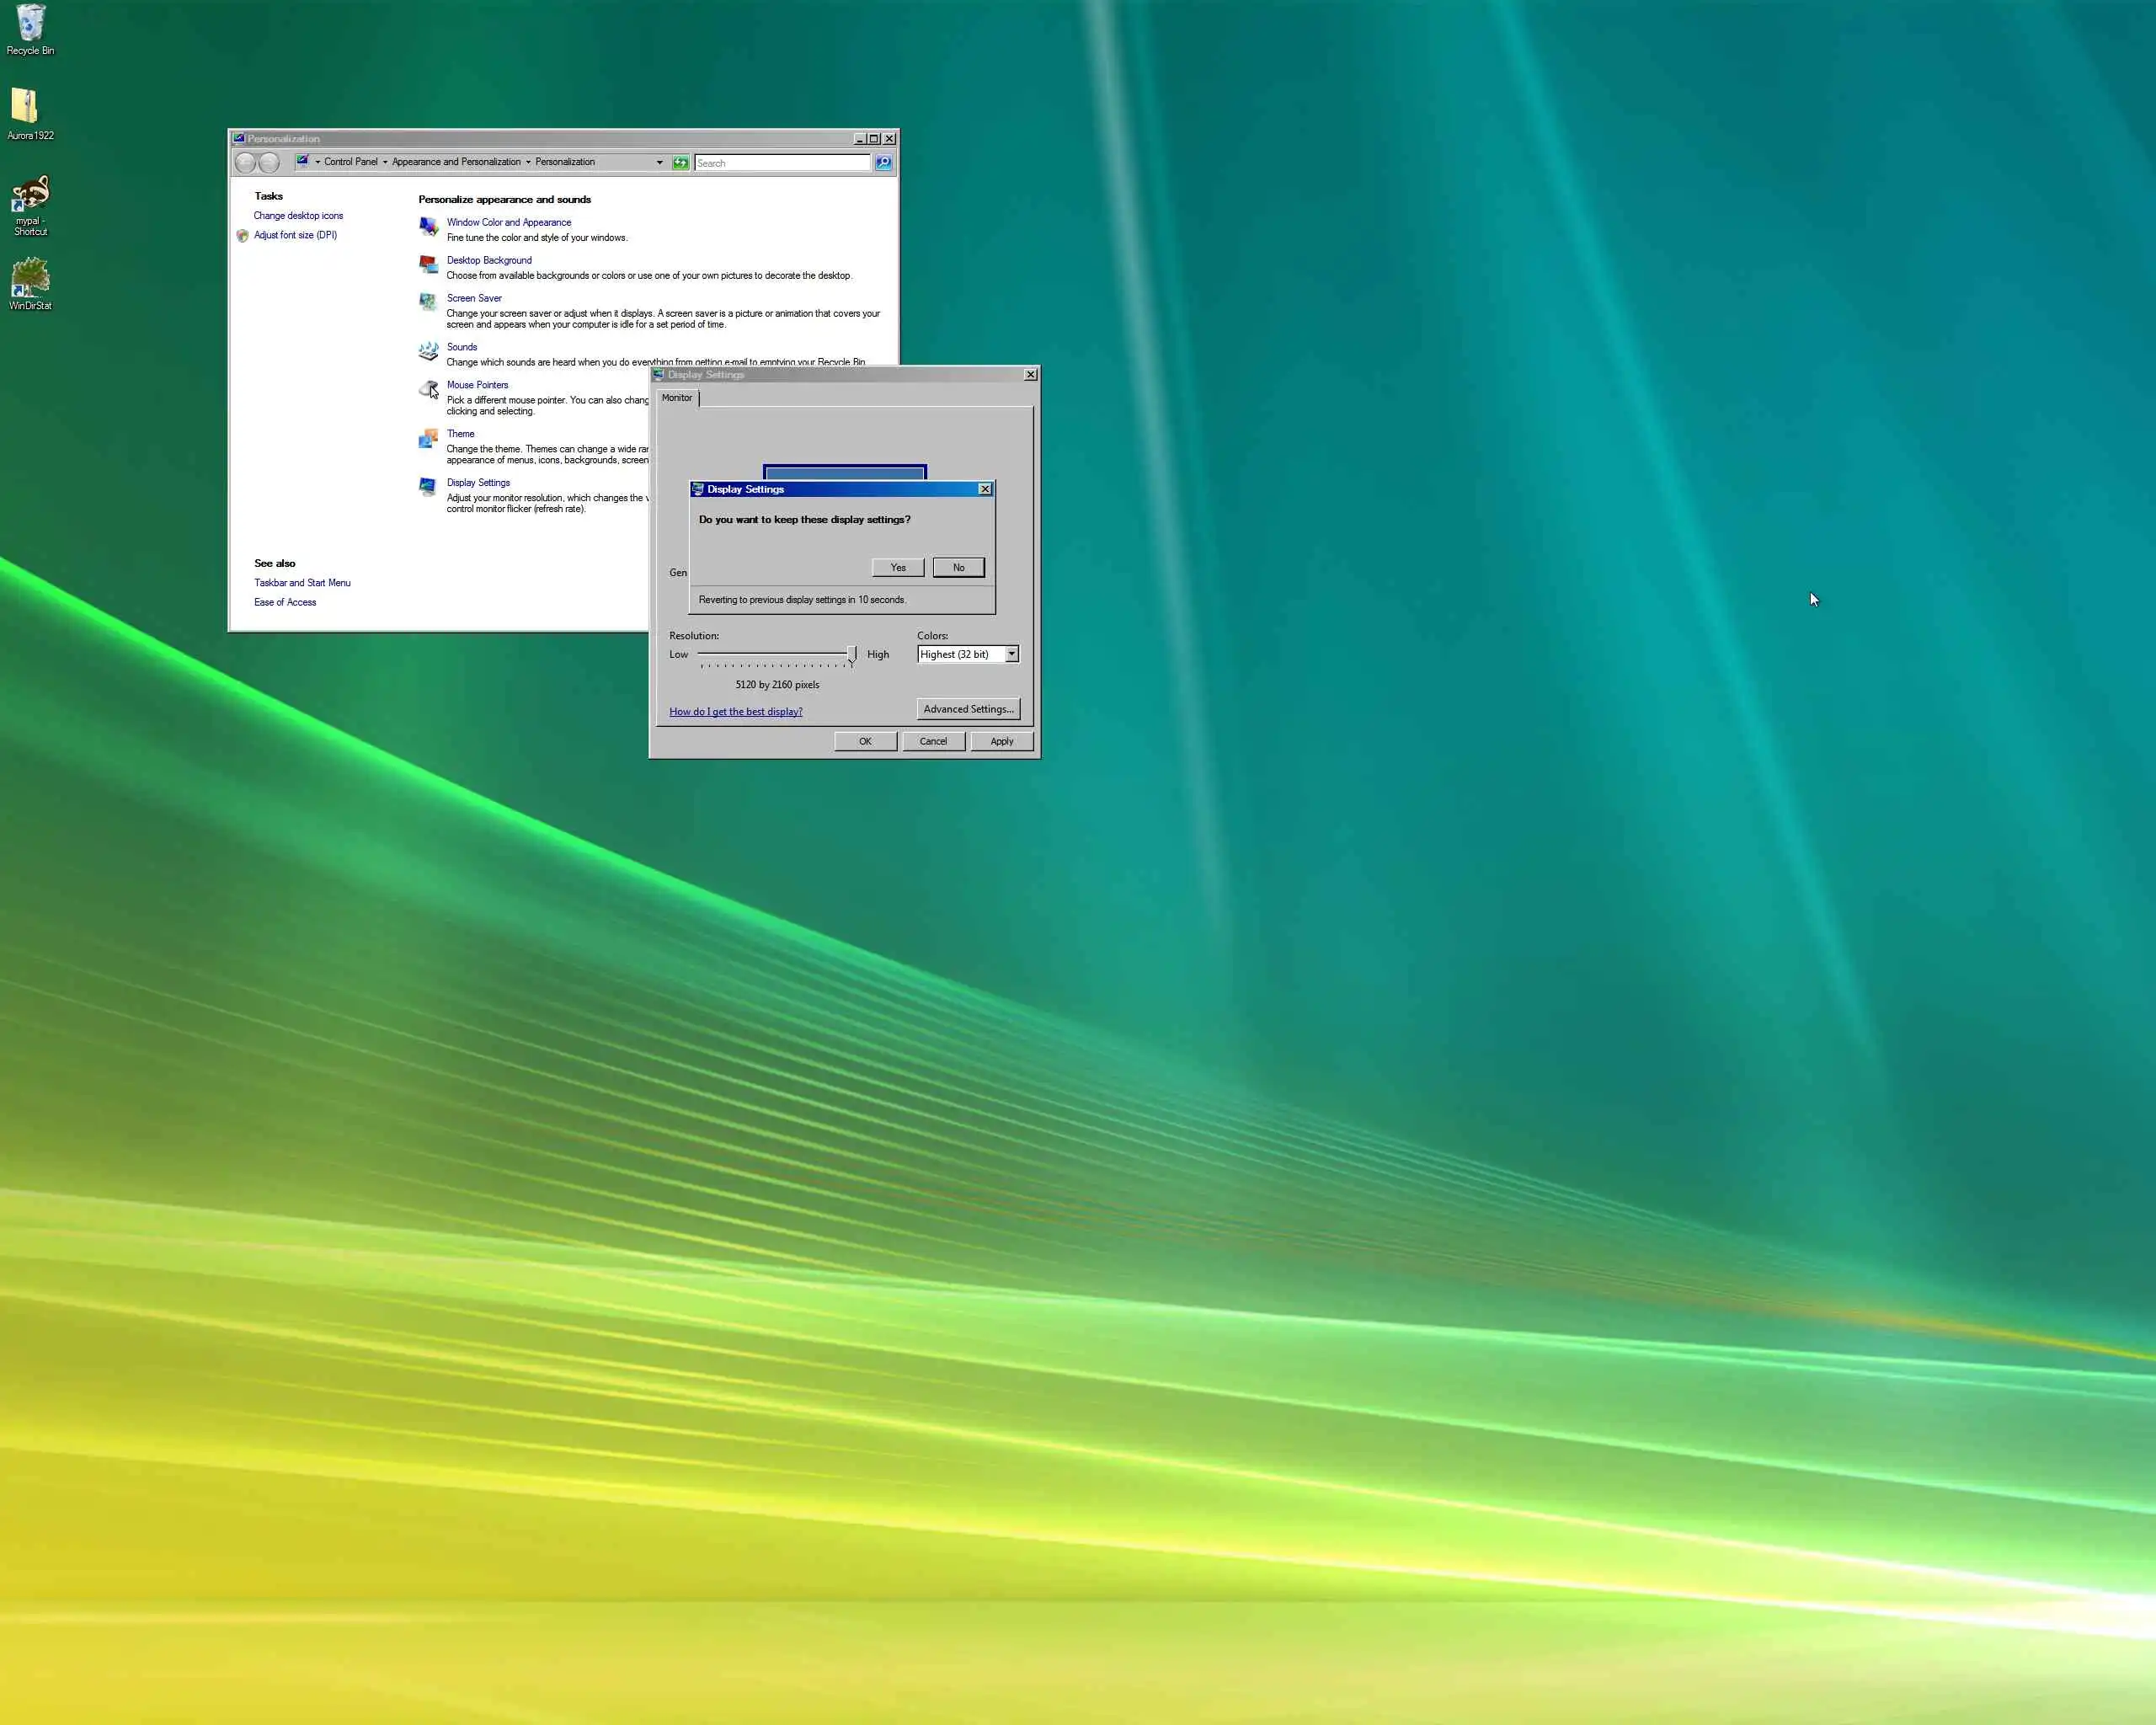The height and width of the screenshot is (1725, 2156).
Task: Click the Desktop Background icon
Action: point(428,265)
